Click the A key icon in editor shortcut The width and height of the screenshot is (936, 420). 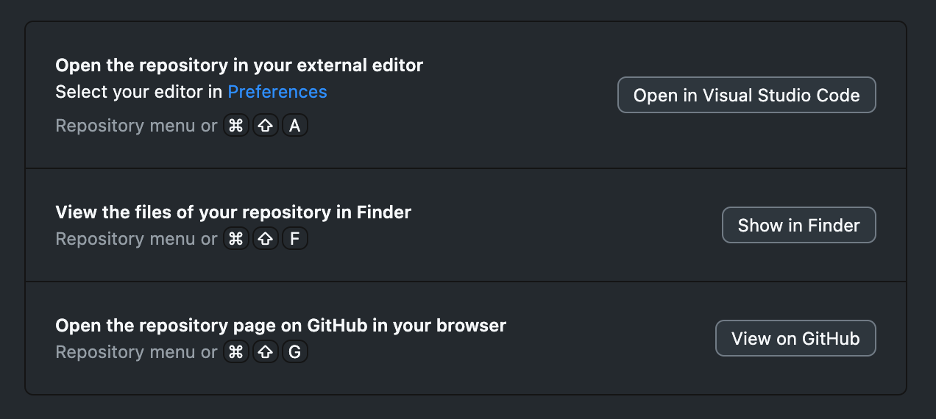point(294,126)
